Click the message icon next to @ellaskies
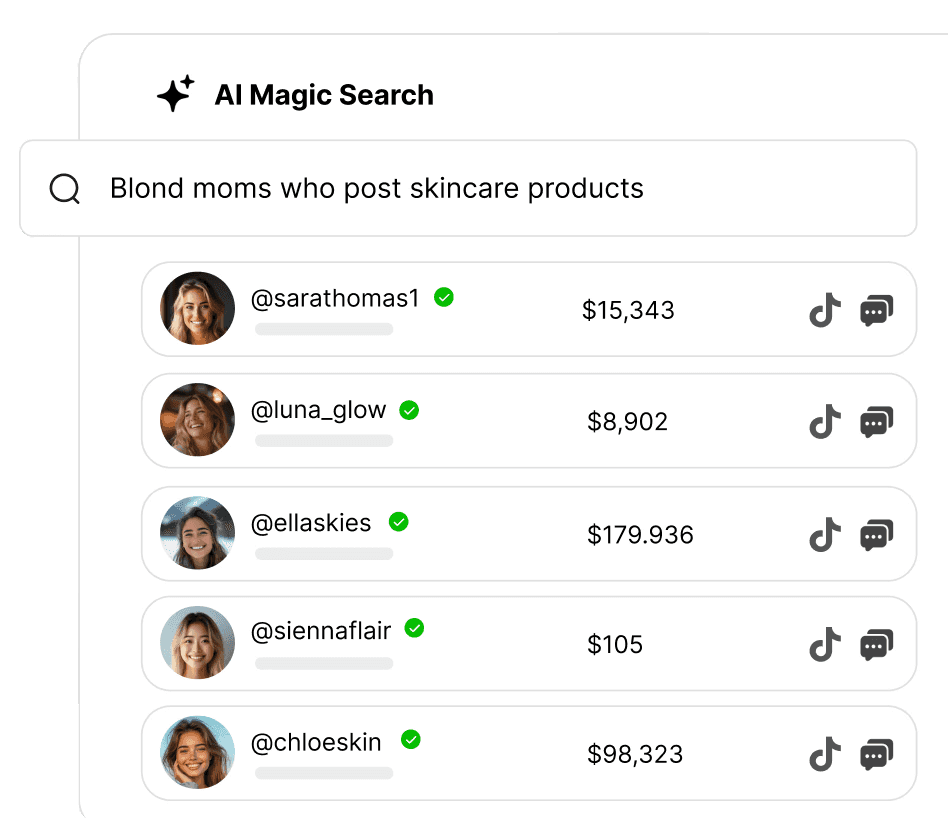 tap(876, 534)
